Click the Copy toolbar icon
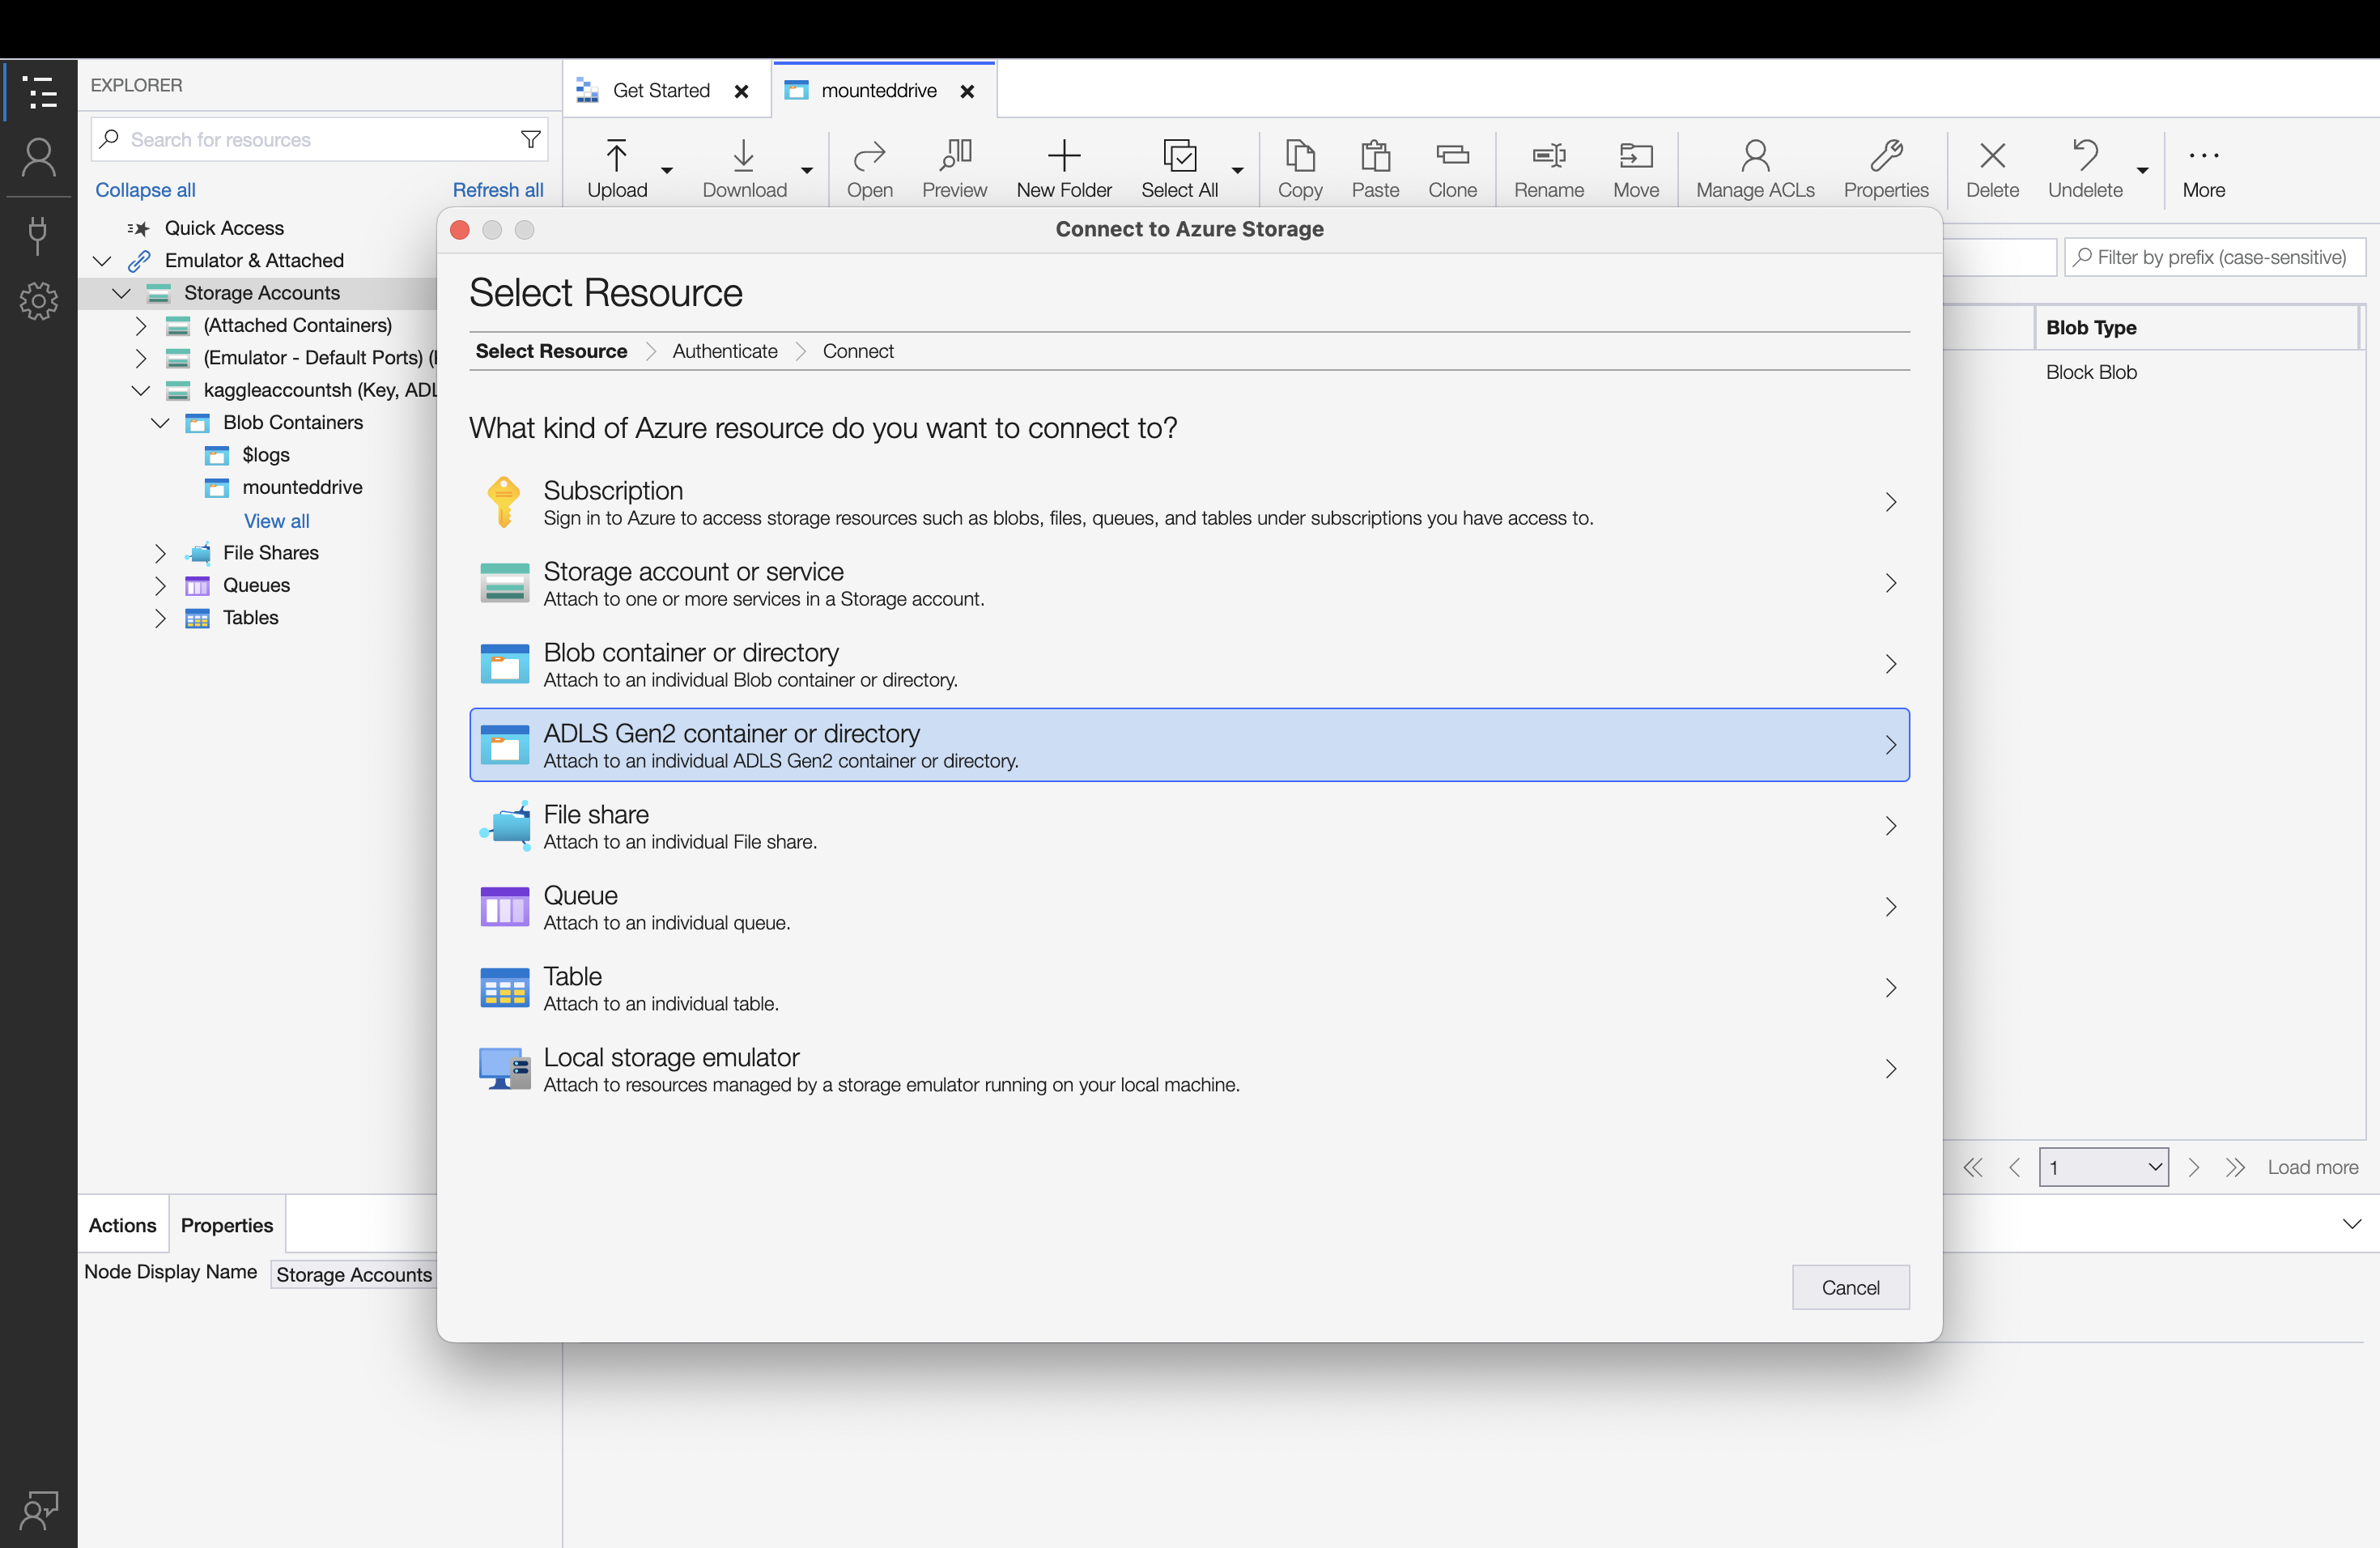The width and height of the screenshot is (2380, 1548). coord(1300,169)
